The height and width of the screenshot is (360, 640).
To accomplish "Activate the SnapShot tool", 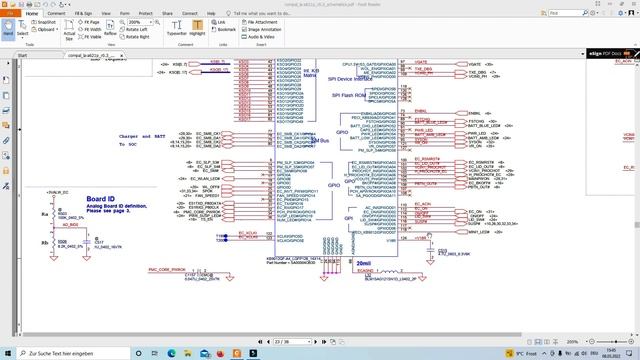I will (x=44, y=22).
